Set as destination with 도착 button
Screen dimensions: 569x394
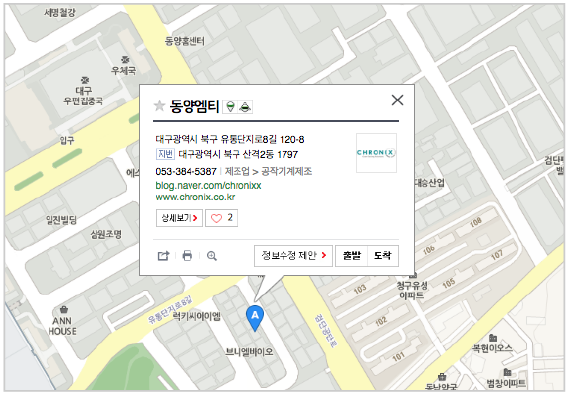383,256
